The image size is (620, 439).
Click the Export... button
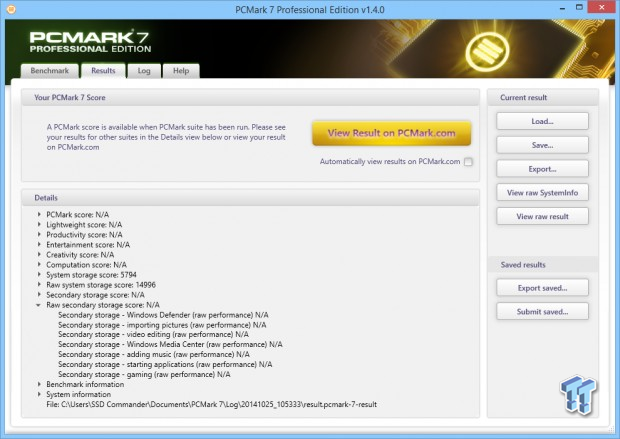(542, 169)
